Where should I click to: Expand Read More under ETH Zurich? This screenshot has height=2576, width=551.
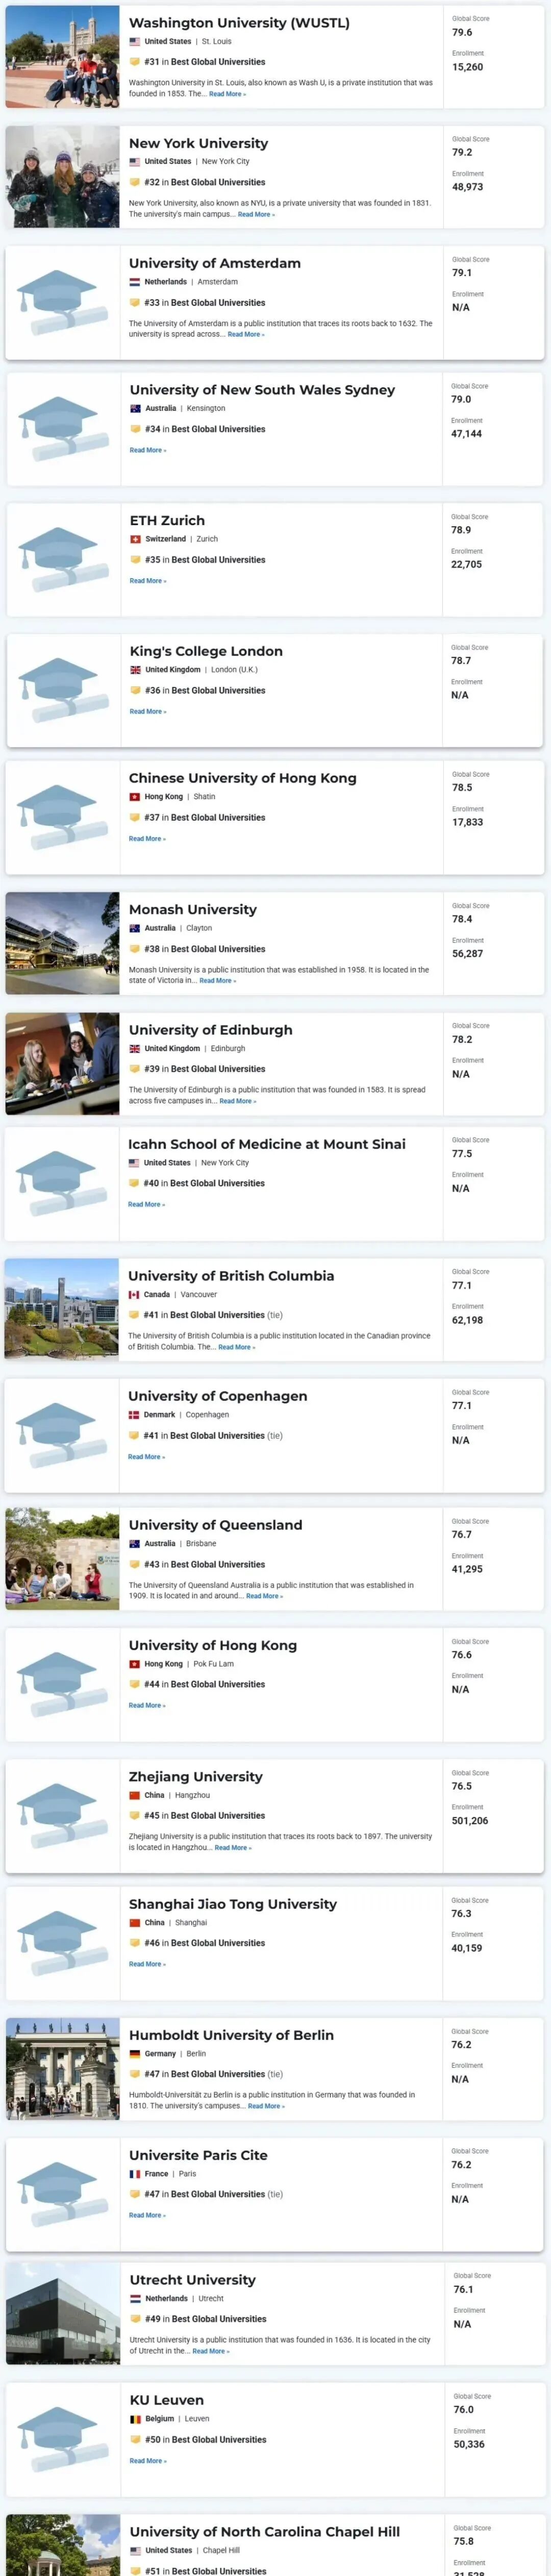tap(147, 581)
